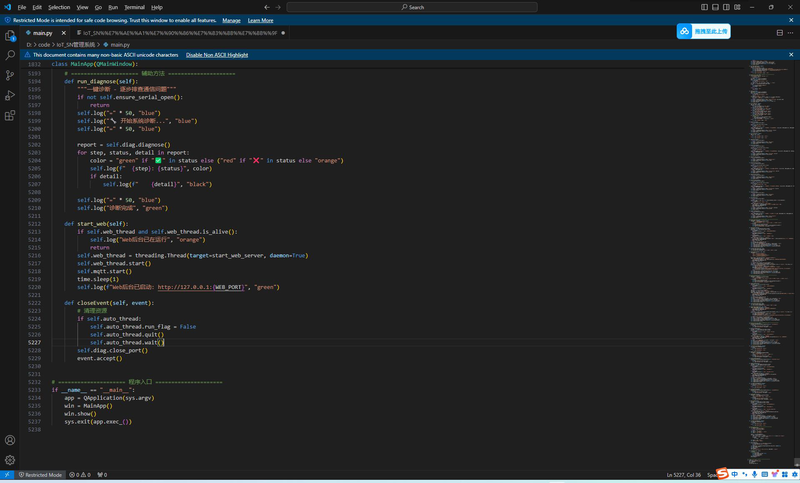
Task: Open the Run menu
Action: (x=113, y=7)
